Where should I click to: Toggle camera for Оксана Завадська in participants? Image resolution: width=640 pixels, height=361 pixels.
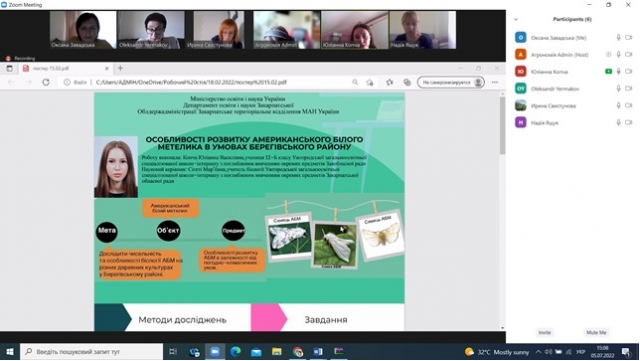(629, 38)
